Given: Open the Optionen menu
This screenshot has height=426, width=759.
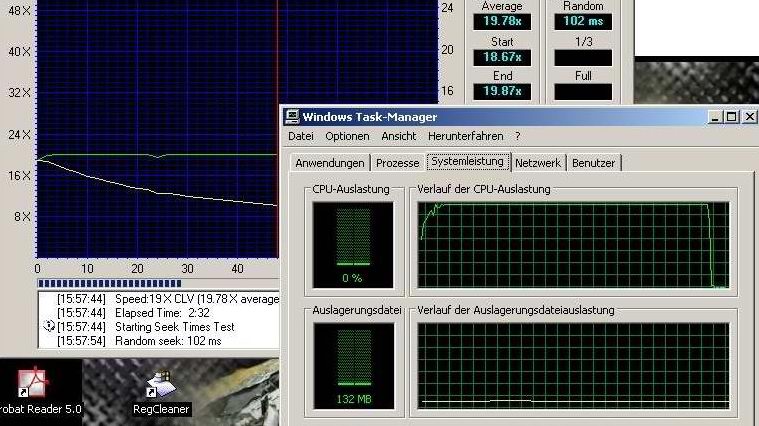Looking at the screenshot, I should pos(347,136).
